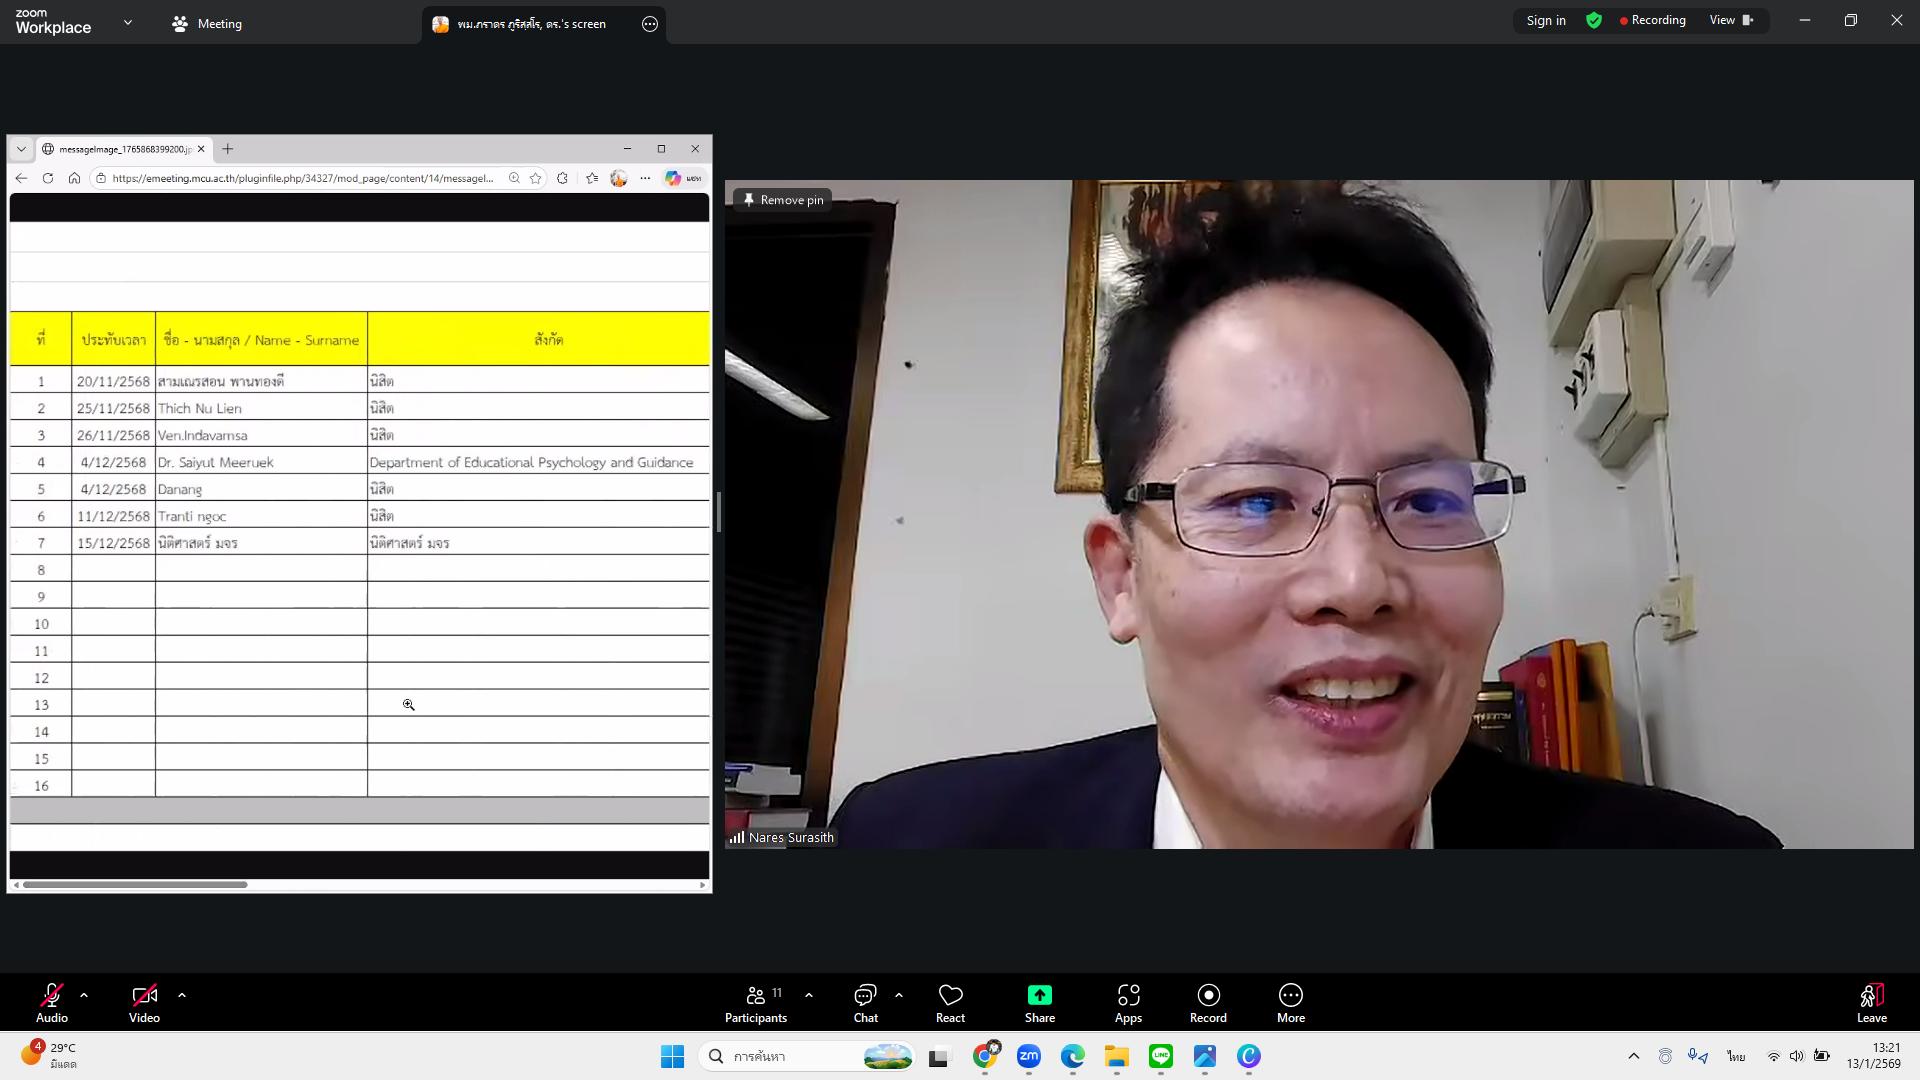
Task: Expand video options arrow
Action: click(x=182, y=995)
